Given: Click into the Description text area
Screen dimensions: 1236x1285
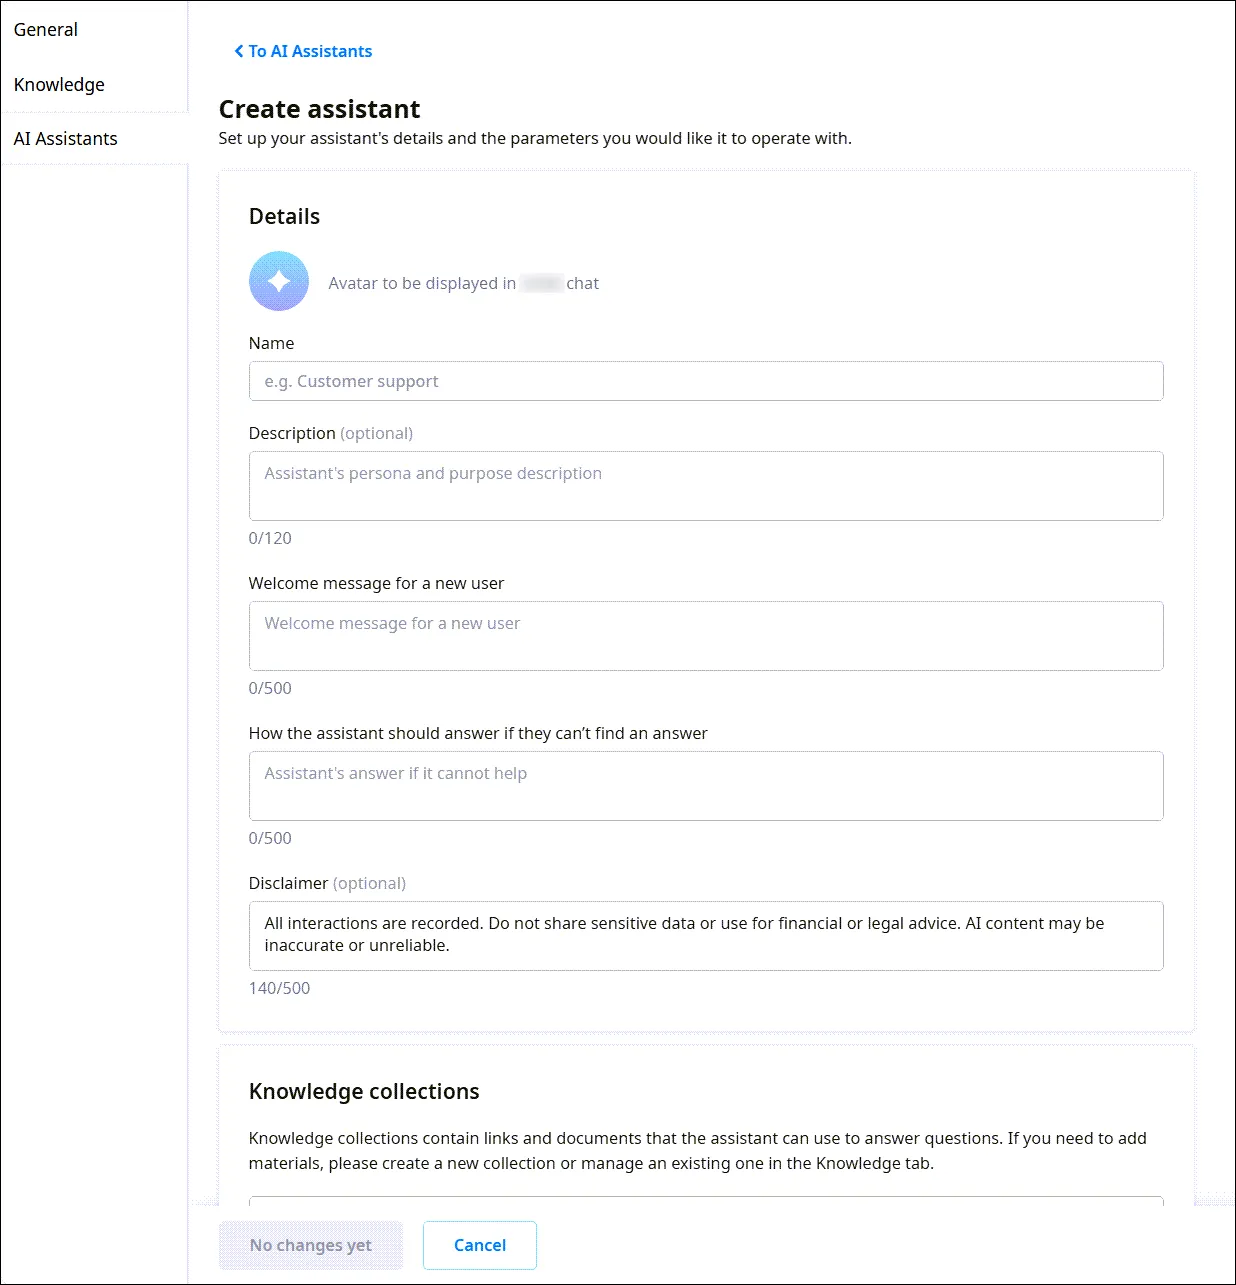Looking at the screenshot, I should click(706, 486).
